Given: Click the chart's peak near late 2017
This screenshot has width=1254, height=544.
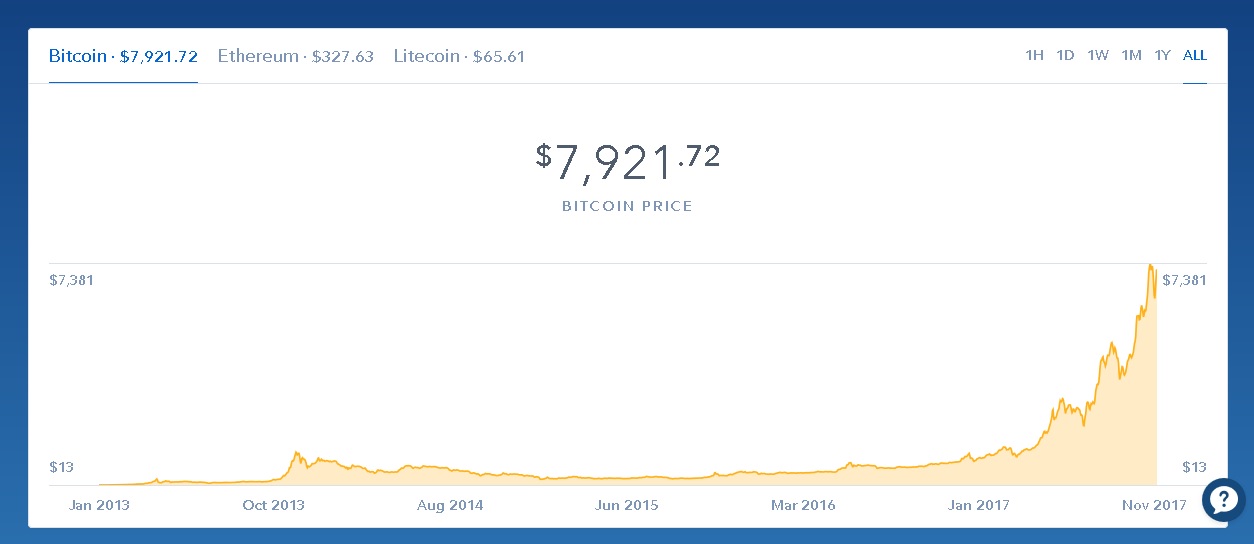Looking at the screenshot, I should click(1151, 266).
